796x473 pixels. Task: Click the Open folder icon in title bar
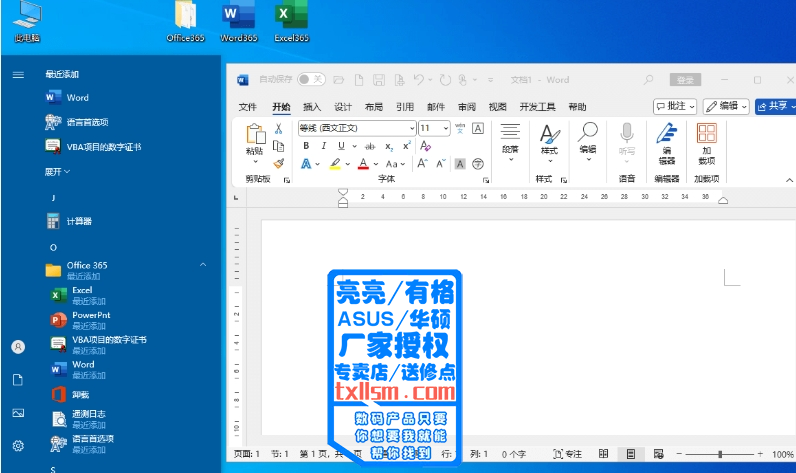coord(339,80)
